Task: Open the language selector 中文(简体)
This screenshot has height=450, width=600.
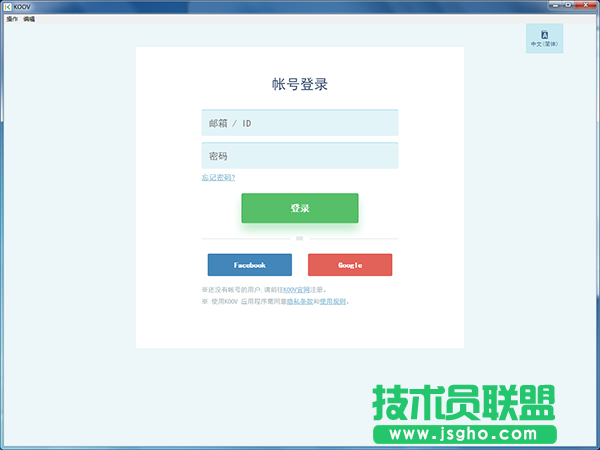Action: click(x=544, y=38)
